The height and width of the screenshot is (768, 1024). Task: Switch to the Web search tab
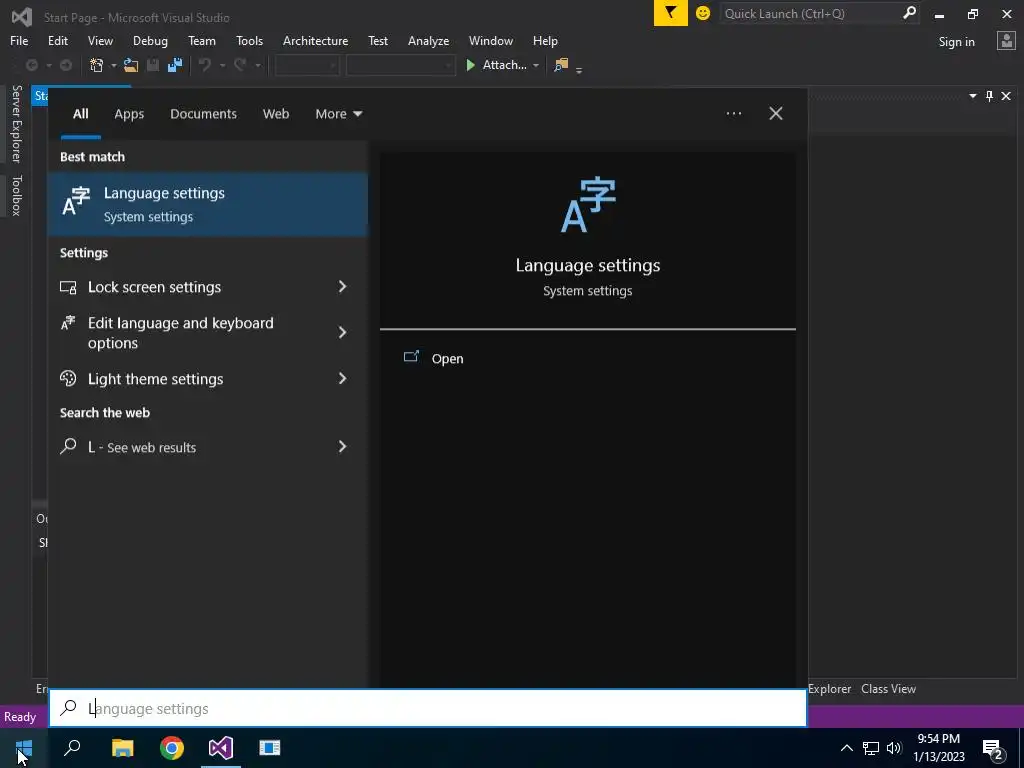[276, 114]
